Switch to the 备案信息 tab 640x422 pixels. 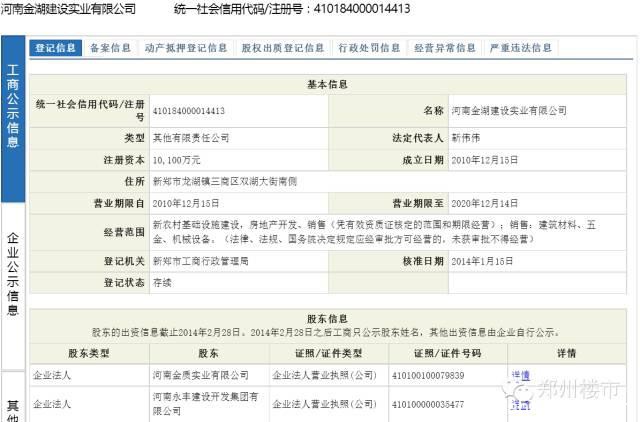(x=110, y=48)
